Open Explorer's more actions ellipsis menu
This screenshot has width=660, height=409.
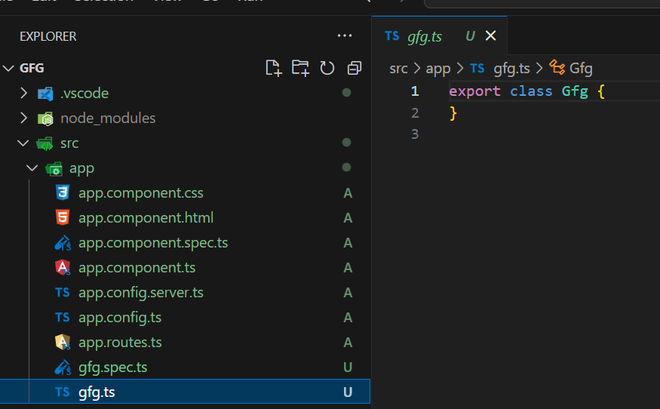(345, 36)
